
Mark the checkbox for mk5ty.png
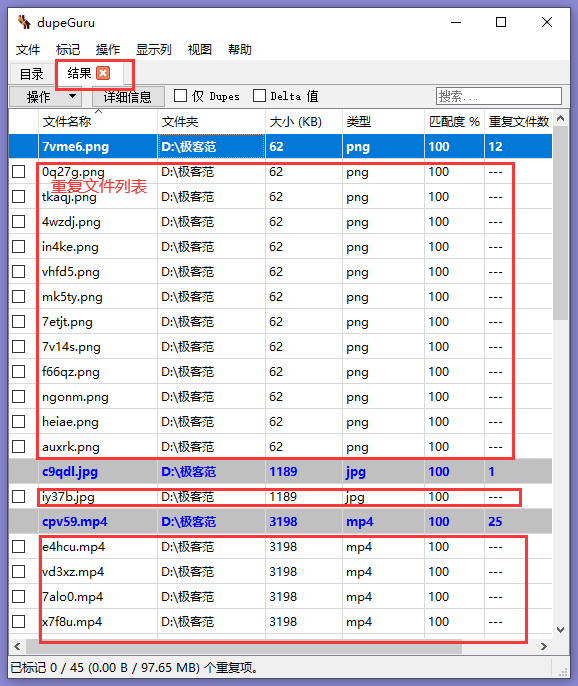coord(18,297)
